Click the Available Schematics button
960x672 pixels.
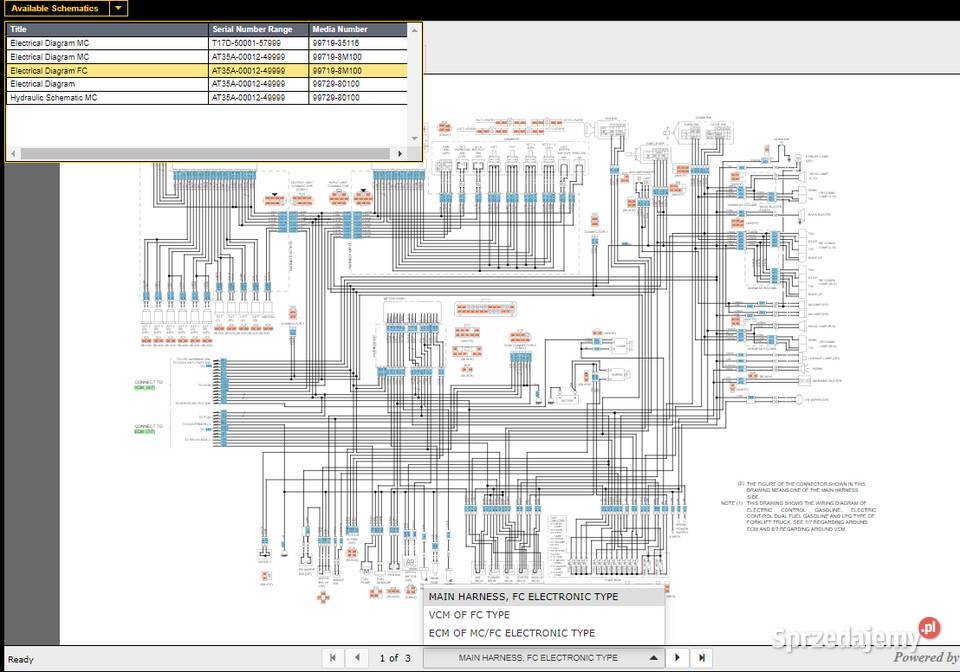tap(55, 8)
